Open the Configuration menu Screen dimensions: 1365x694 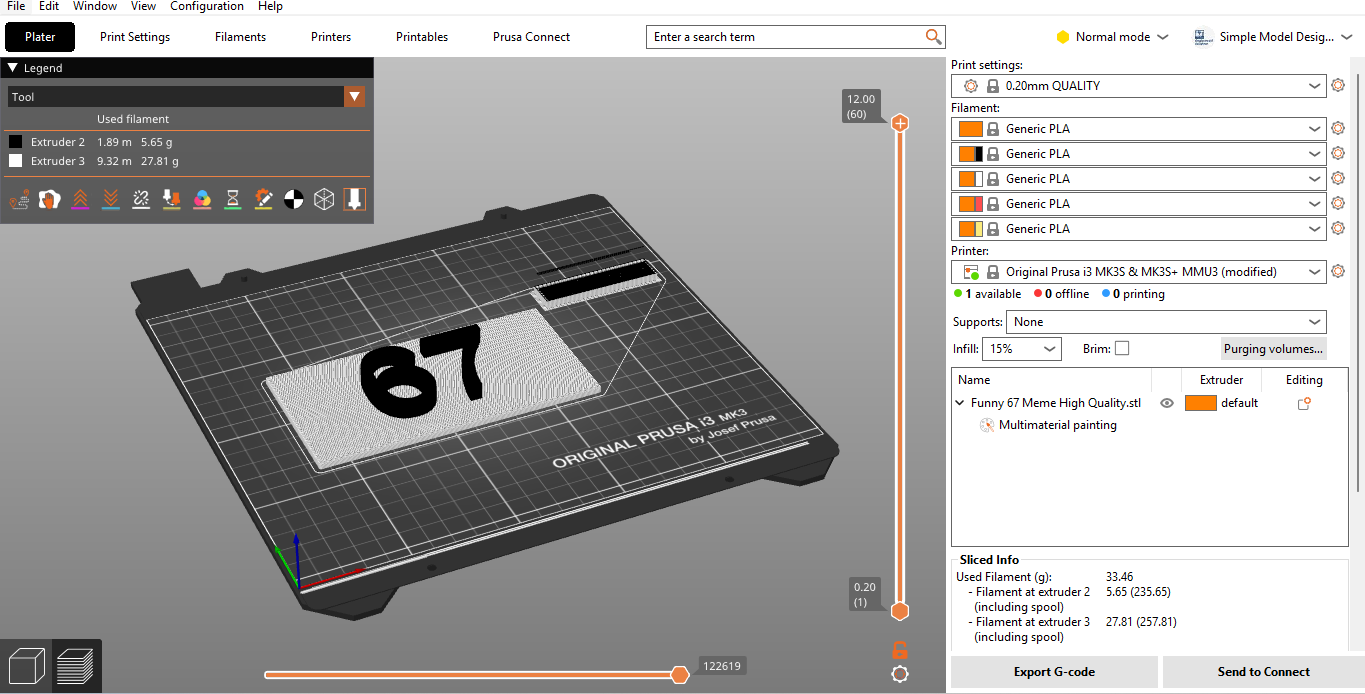click(x=207, y=6)
